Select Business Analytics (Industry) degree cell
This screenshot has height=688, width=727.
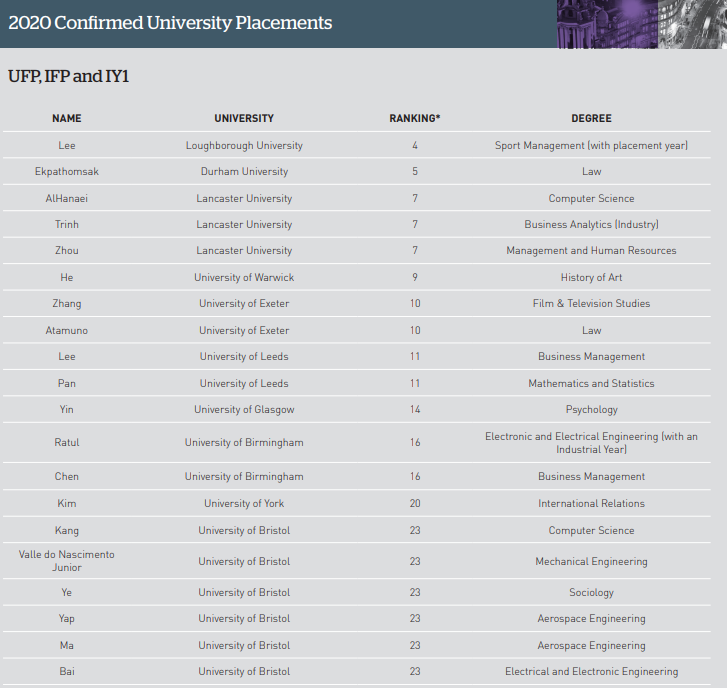591,225
